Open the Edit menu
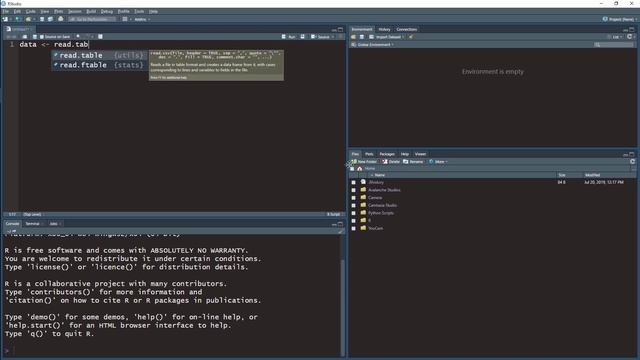 coord(17,11)
